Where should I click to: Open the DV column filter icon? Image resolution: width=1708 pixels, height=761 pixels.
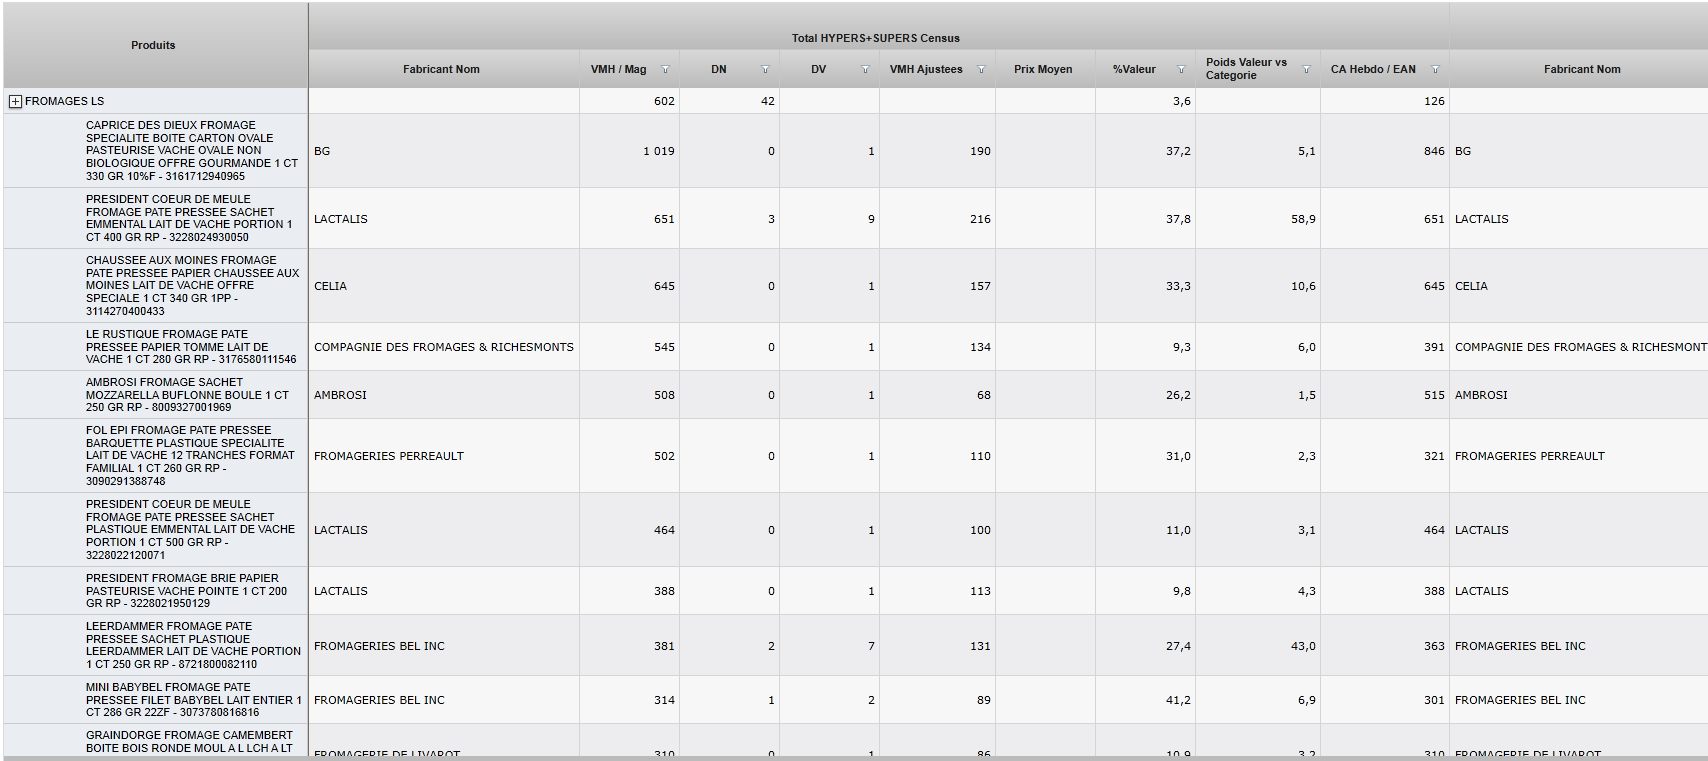(865, 70)
